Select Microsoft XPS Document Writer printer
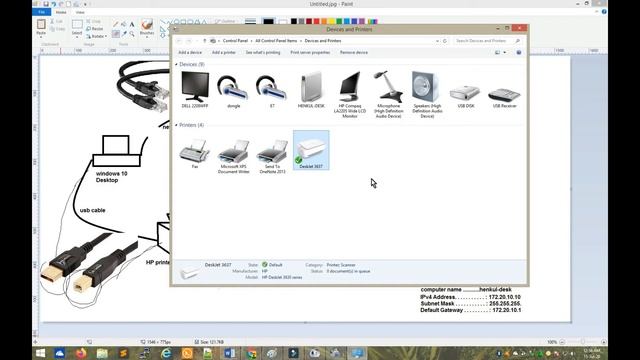 pyautogui.click(x=233, y=156)
